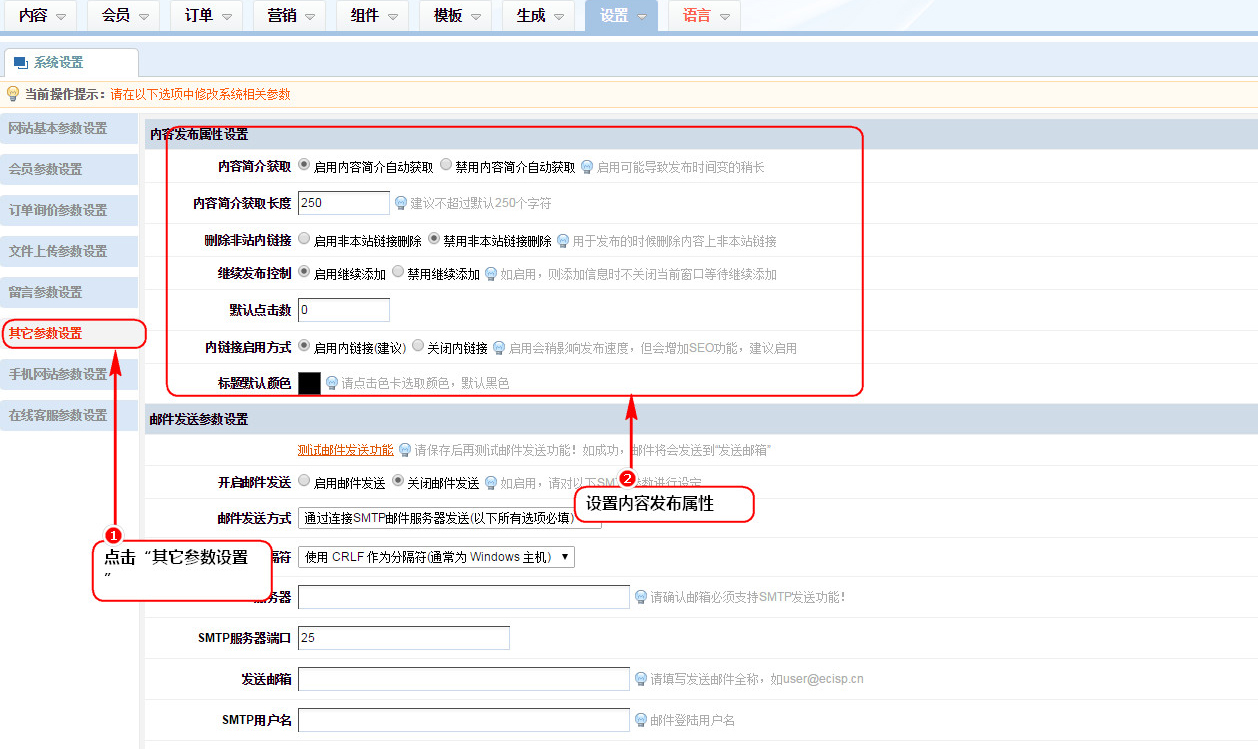Open the 营销 menu

click(x=288, y=16)
